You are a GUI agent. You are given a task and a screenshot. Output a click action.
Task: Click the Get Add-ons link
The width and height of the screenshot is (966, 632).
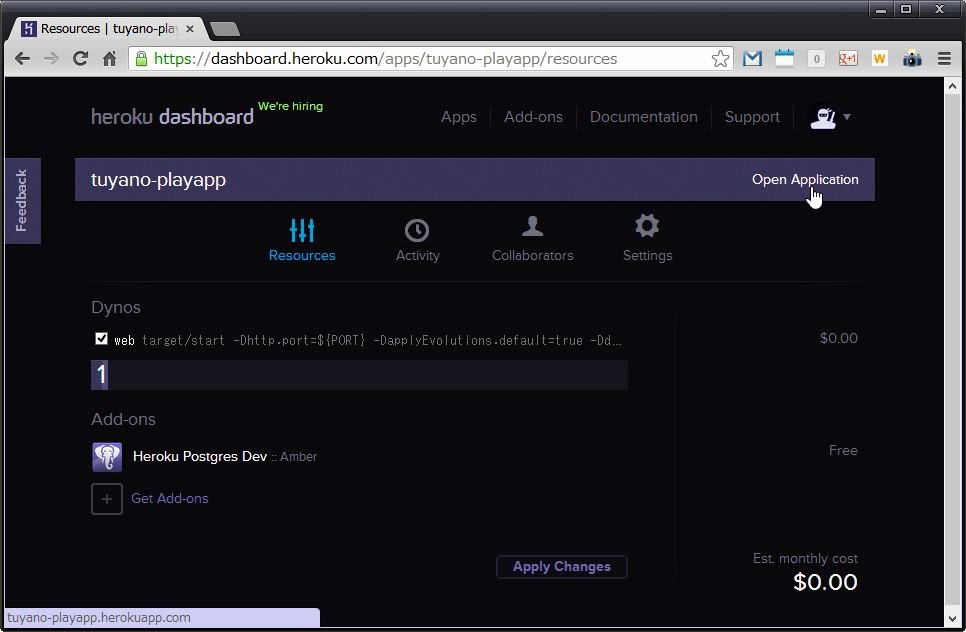(170, 498)
